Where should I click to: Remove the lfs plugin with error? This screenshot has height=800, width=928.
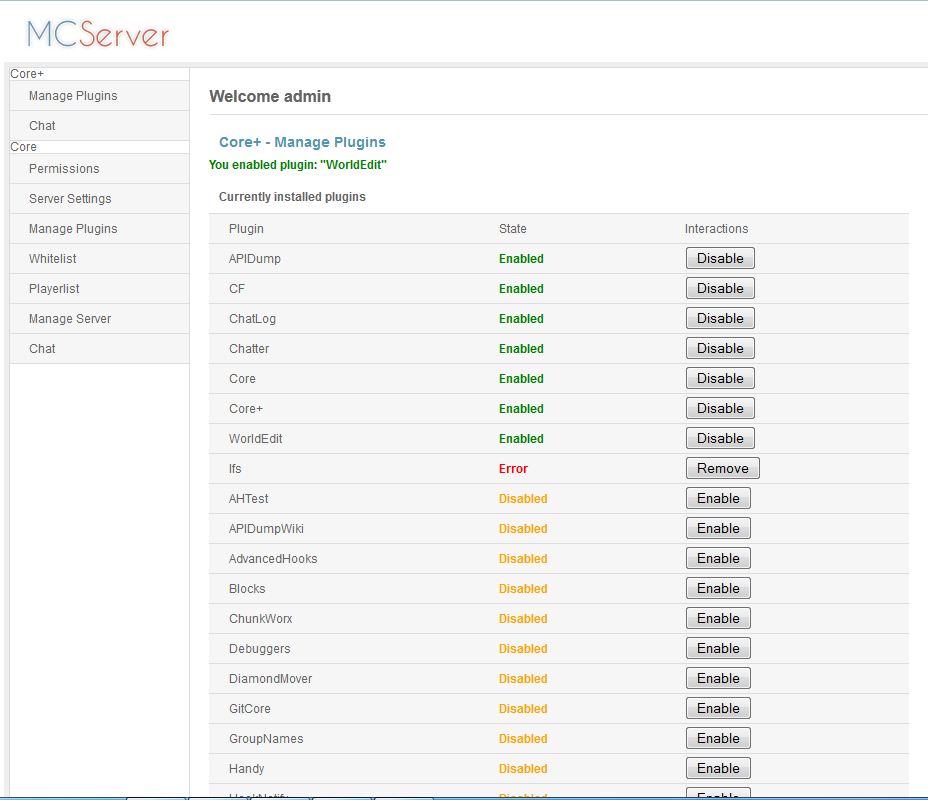click(x=722, y=469)
